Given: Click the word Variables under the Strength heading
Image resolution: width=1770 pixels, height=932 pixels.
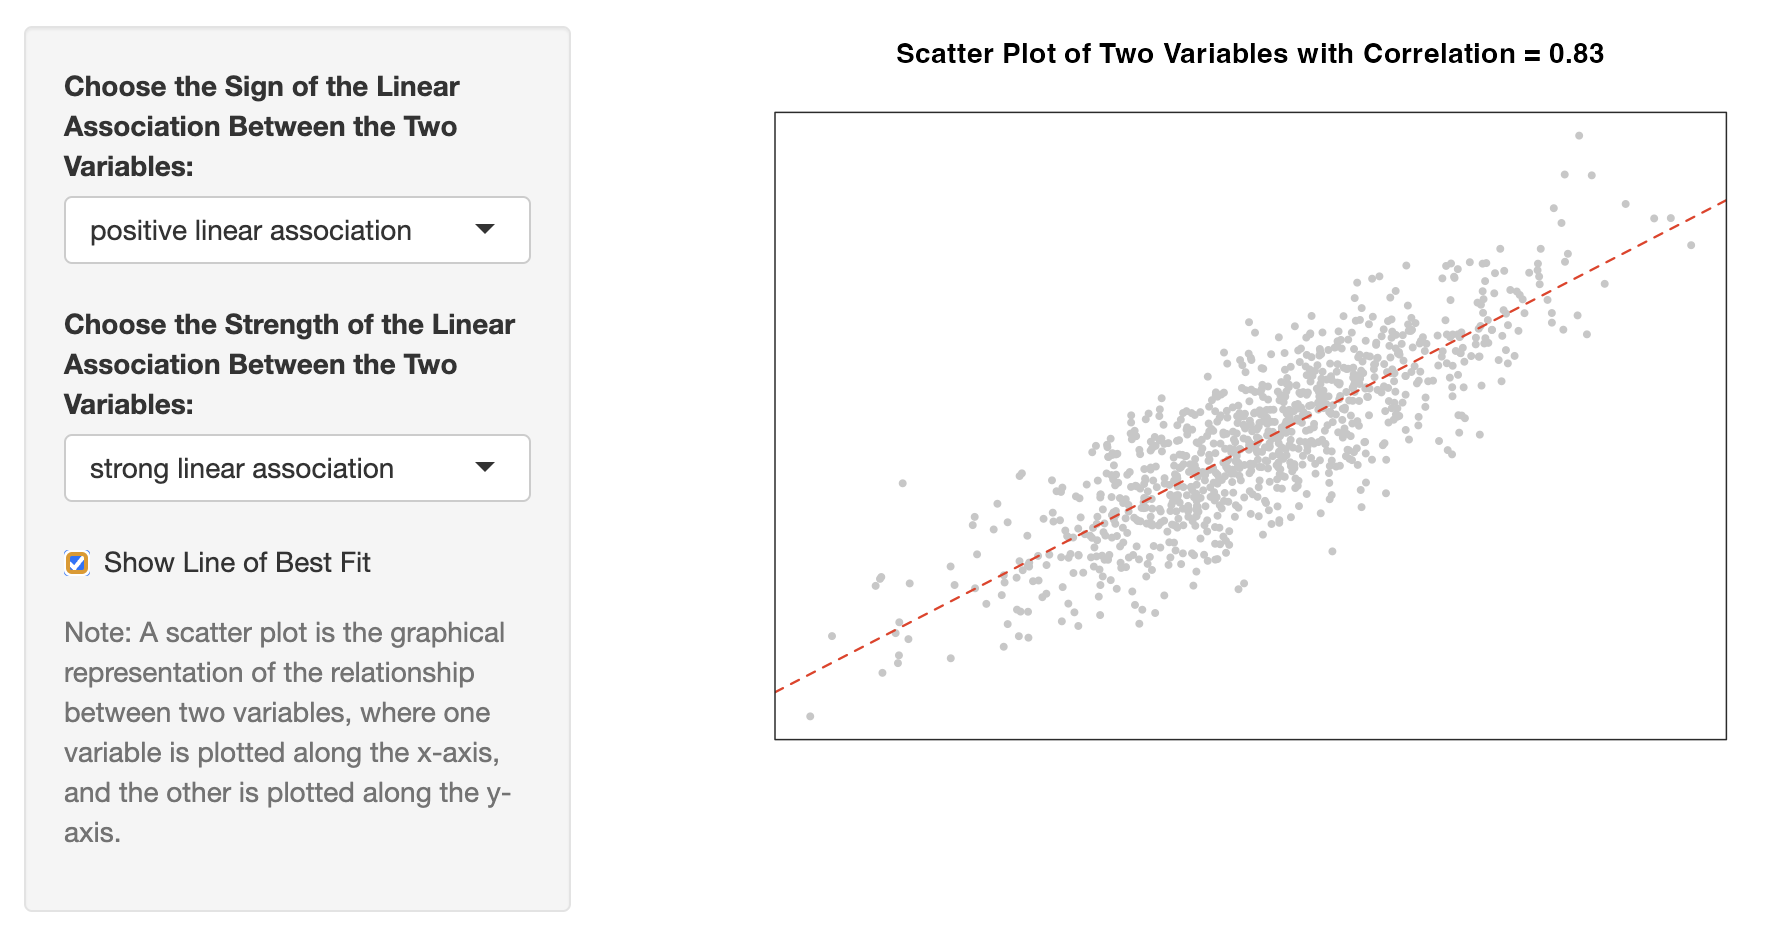Looking at the screenshot, I should click(128, 405).
